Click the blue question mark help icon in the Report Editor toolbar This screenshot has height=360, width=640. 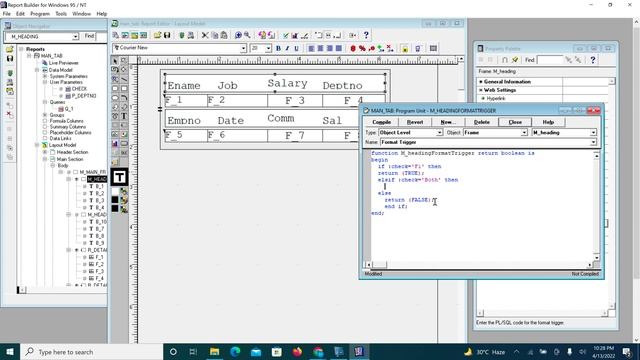(366, 36)
